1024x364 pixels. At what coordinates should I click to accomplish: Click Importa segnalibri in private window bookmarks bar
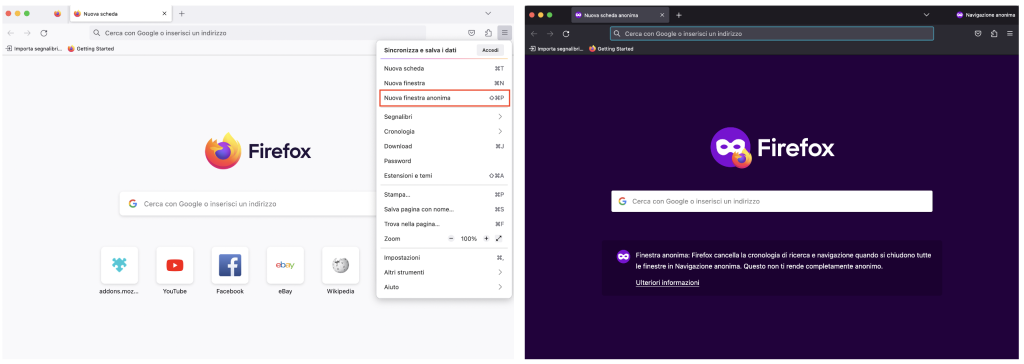(557, 49)
